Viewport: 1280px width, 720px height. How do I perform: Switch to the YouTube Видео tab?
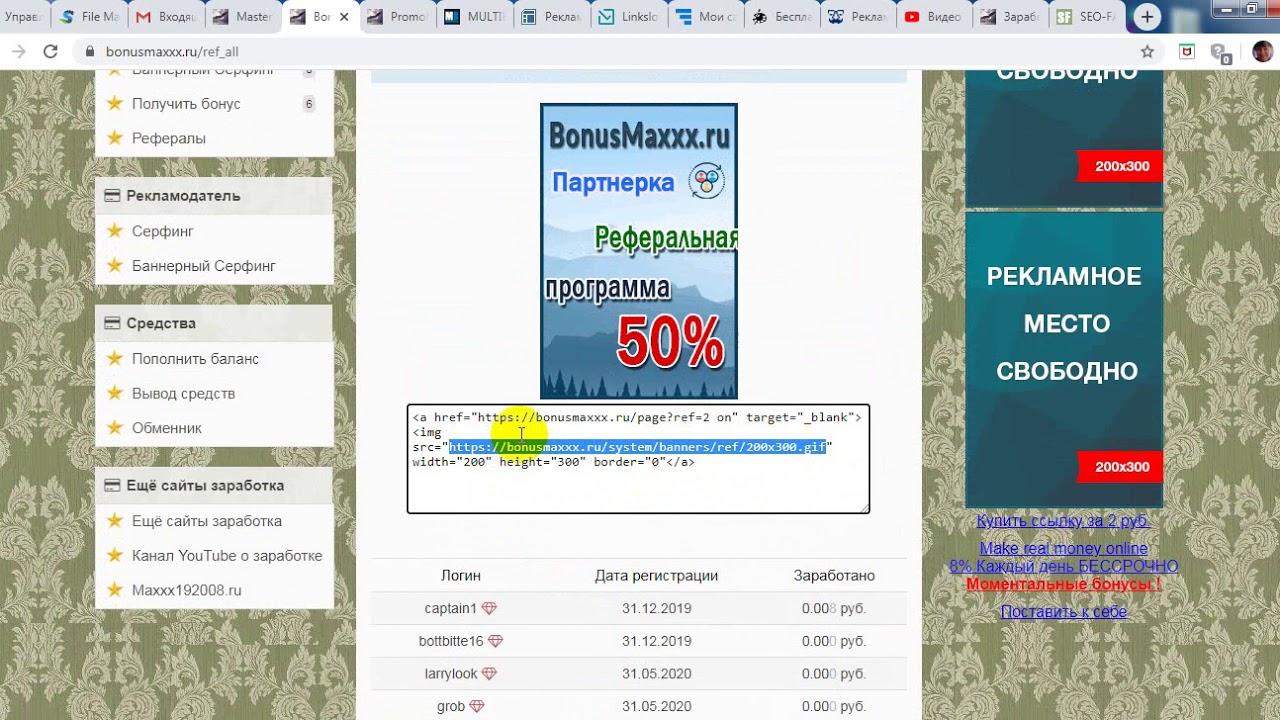click(x=934, y=17)
